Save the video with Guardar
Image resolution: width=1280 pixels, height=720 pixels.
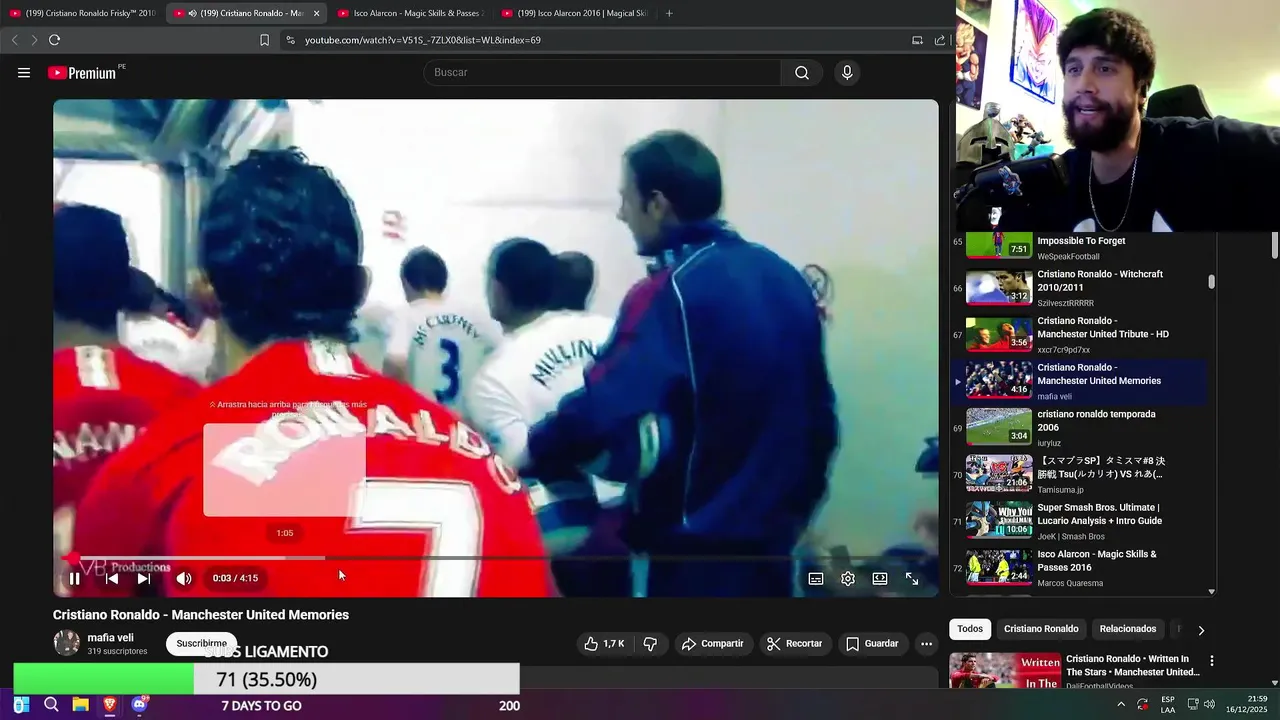coord(872,644)
